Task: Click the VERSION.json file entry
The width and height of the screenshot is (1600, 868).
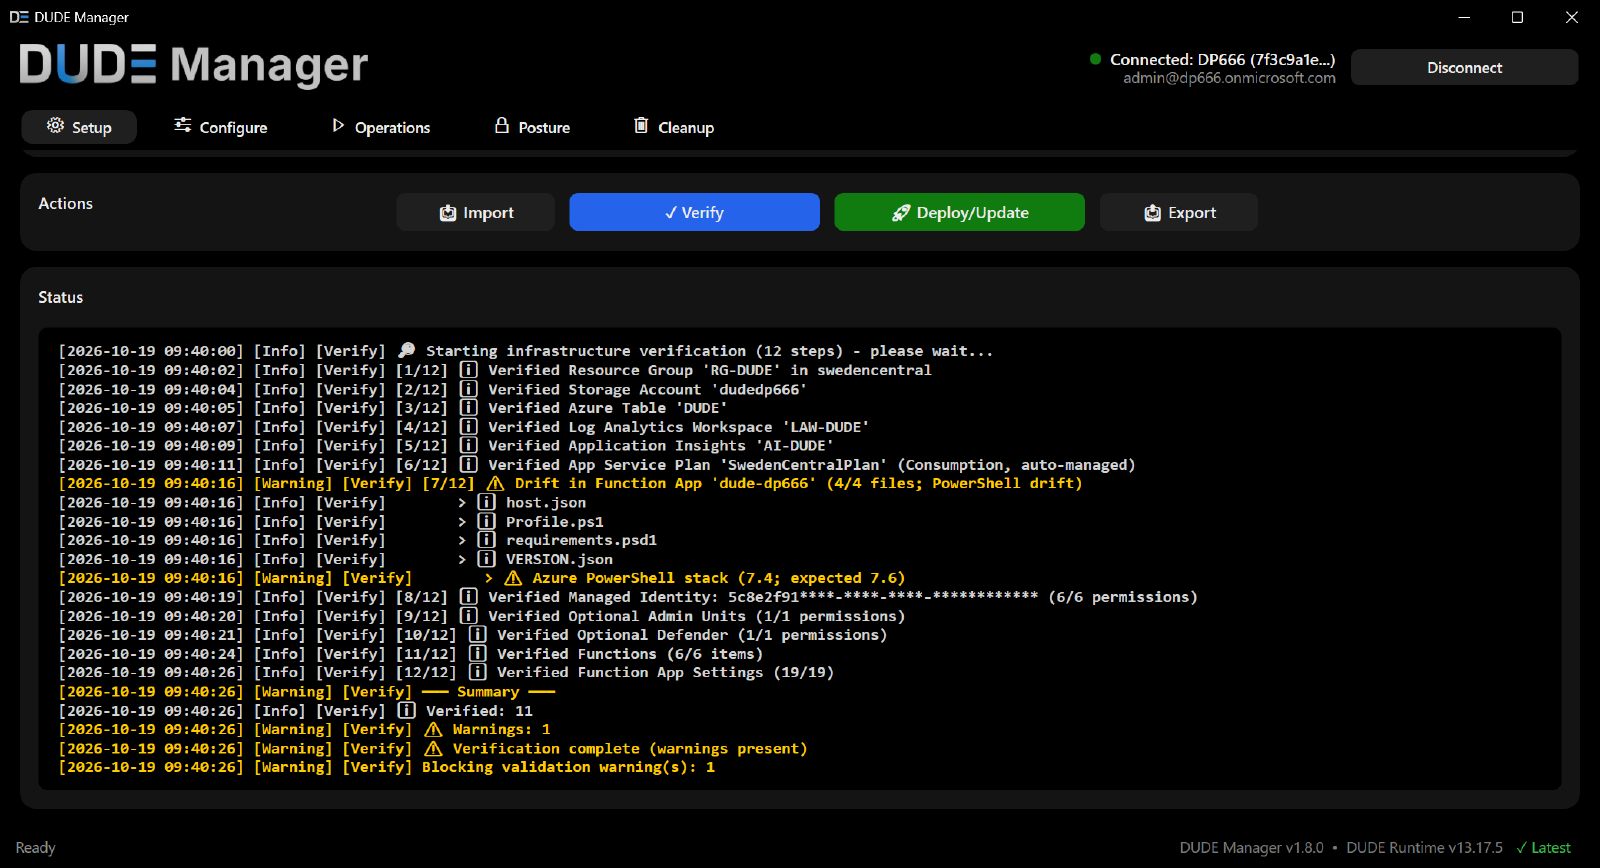Action: (x=559, y=559)
